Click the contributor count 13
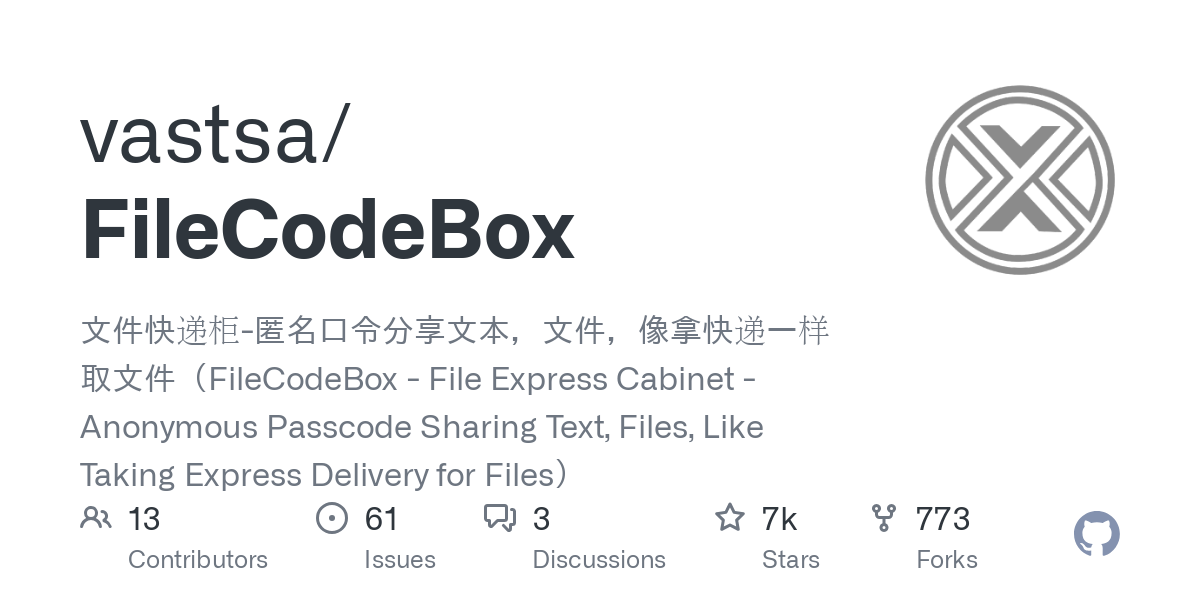 [144, 519]
